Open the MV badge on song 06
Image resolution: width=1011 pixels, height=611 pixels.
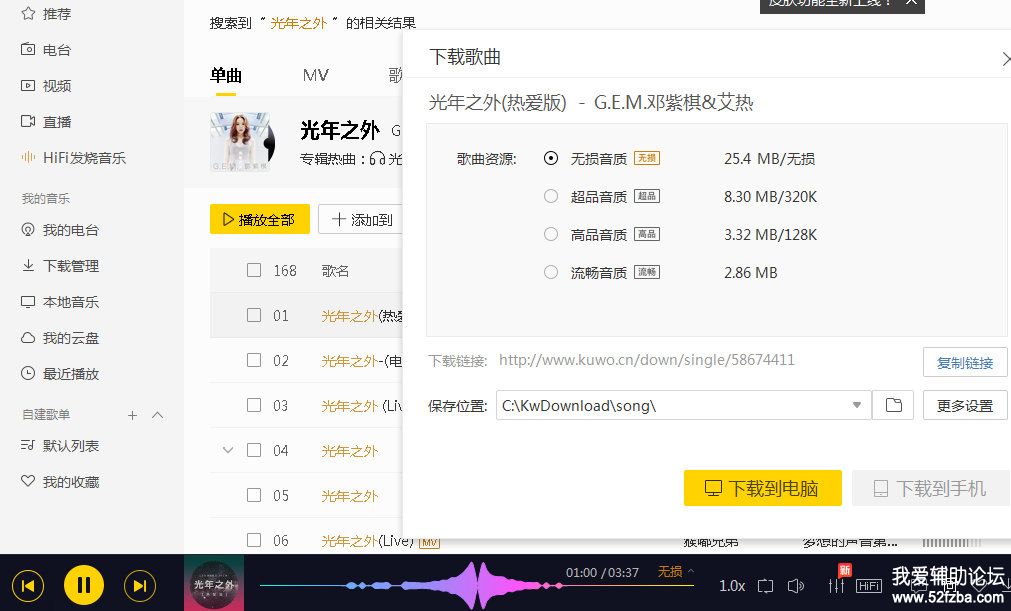(429, 543)
